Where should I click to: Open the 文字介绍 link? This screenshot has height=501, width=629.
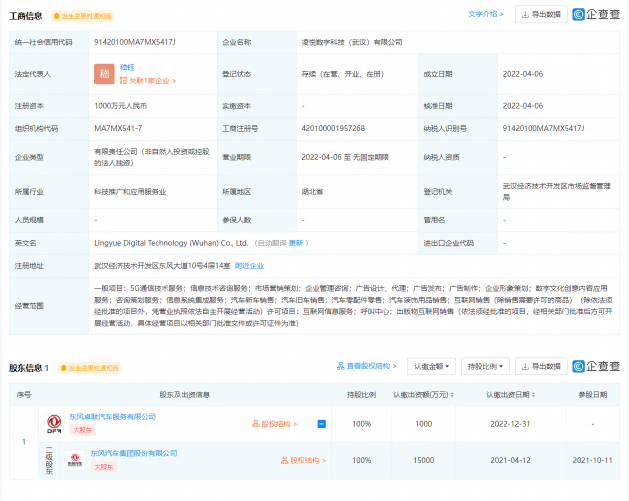pyautogui.click(x=486, y=14)
